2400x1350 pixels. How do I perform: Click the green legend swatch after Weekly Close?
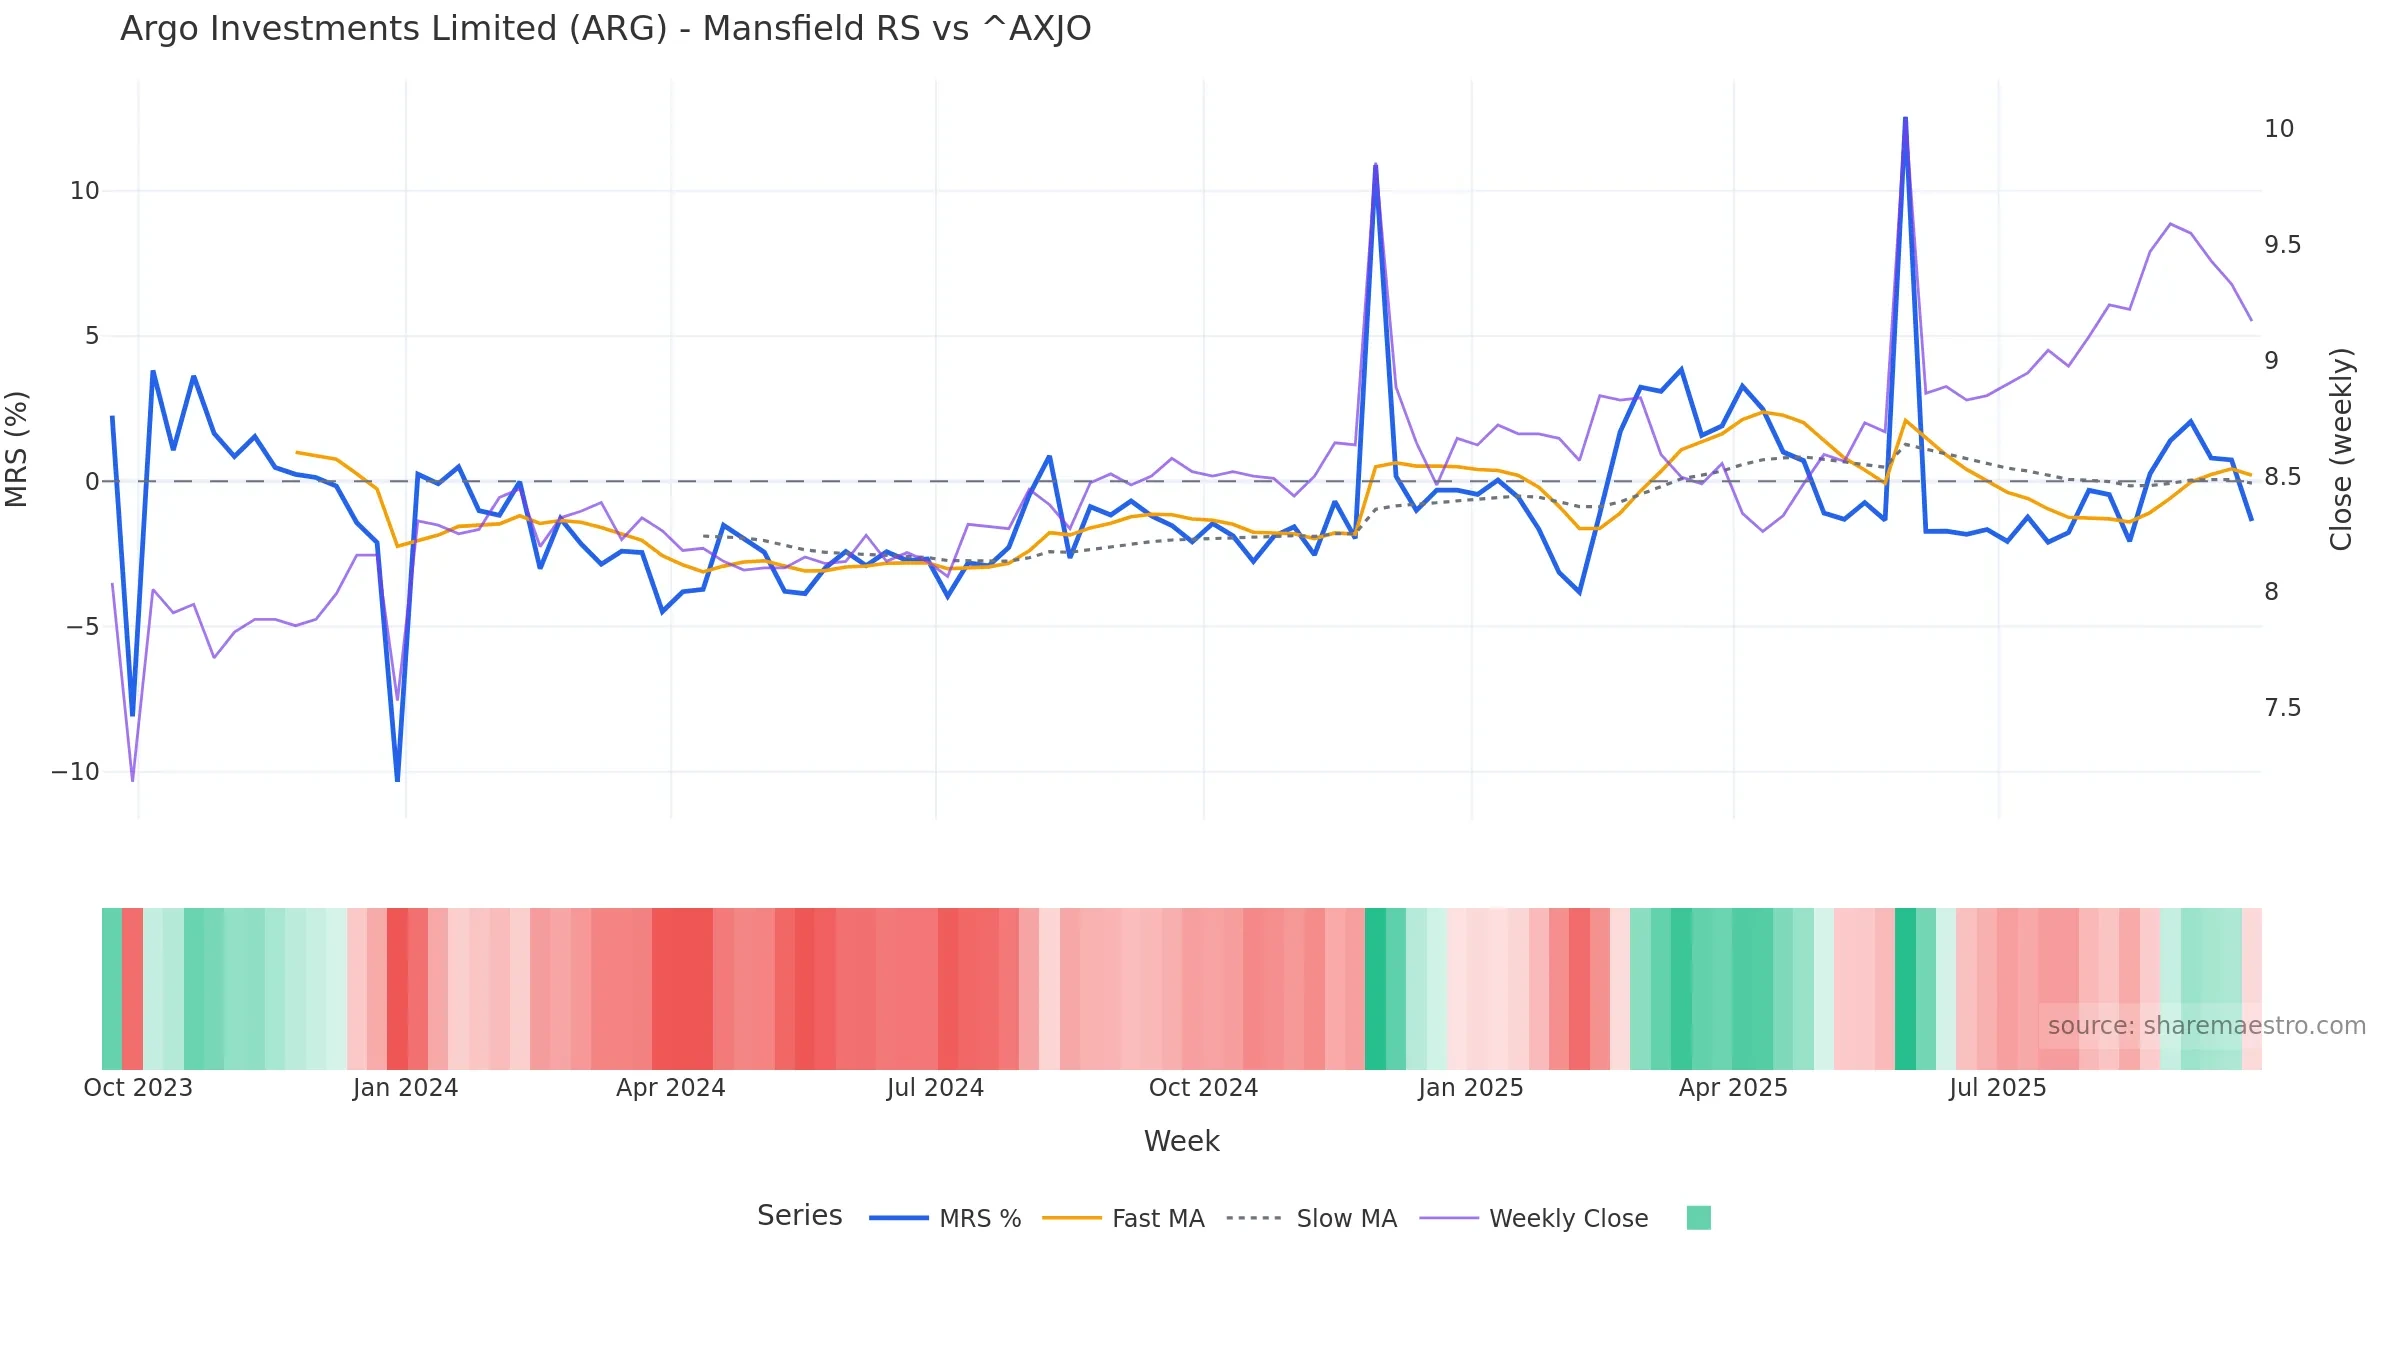point(1698,1218)
